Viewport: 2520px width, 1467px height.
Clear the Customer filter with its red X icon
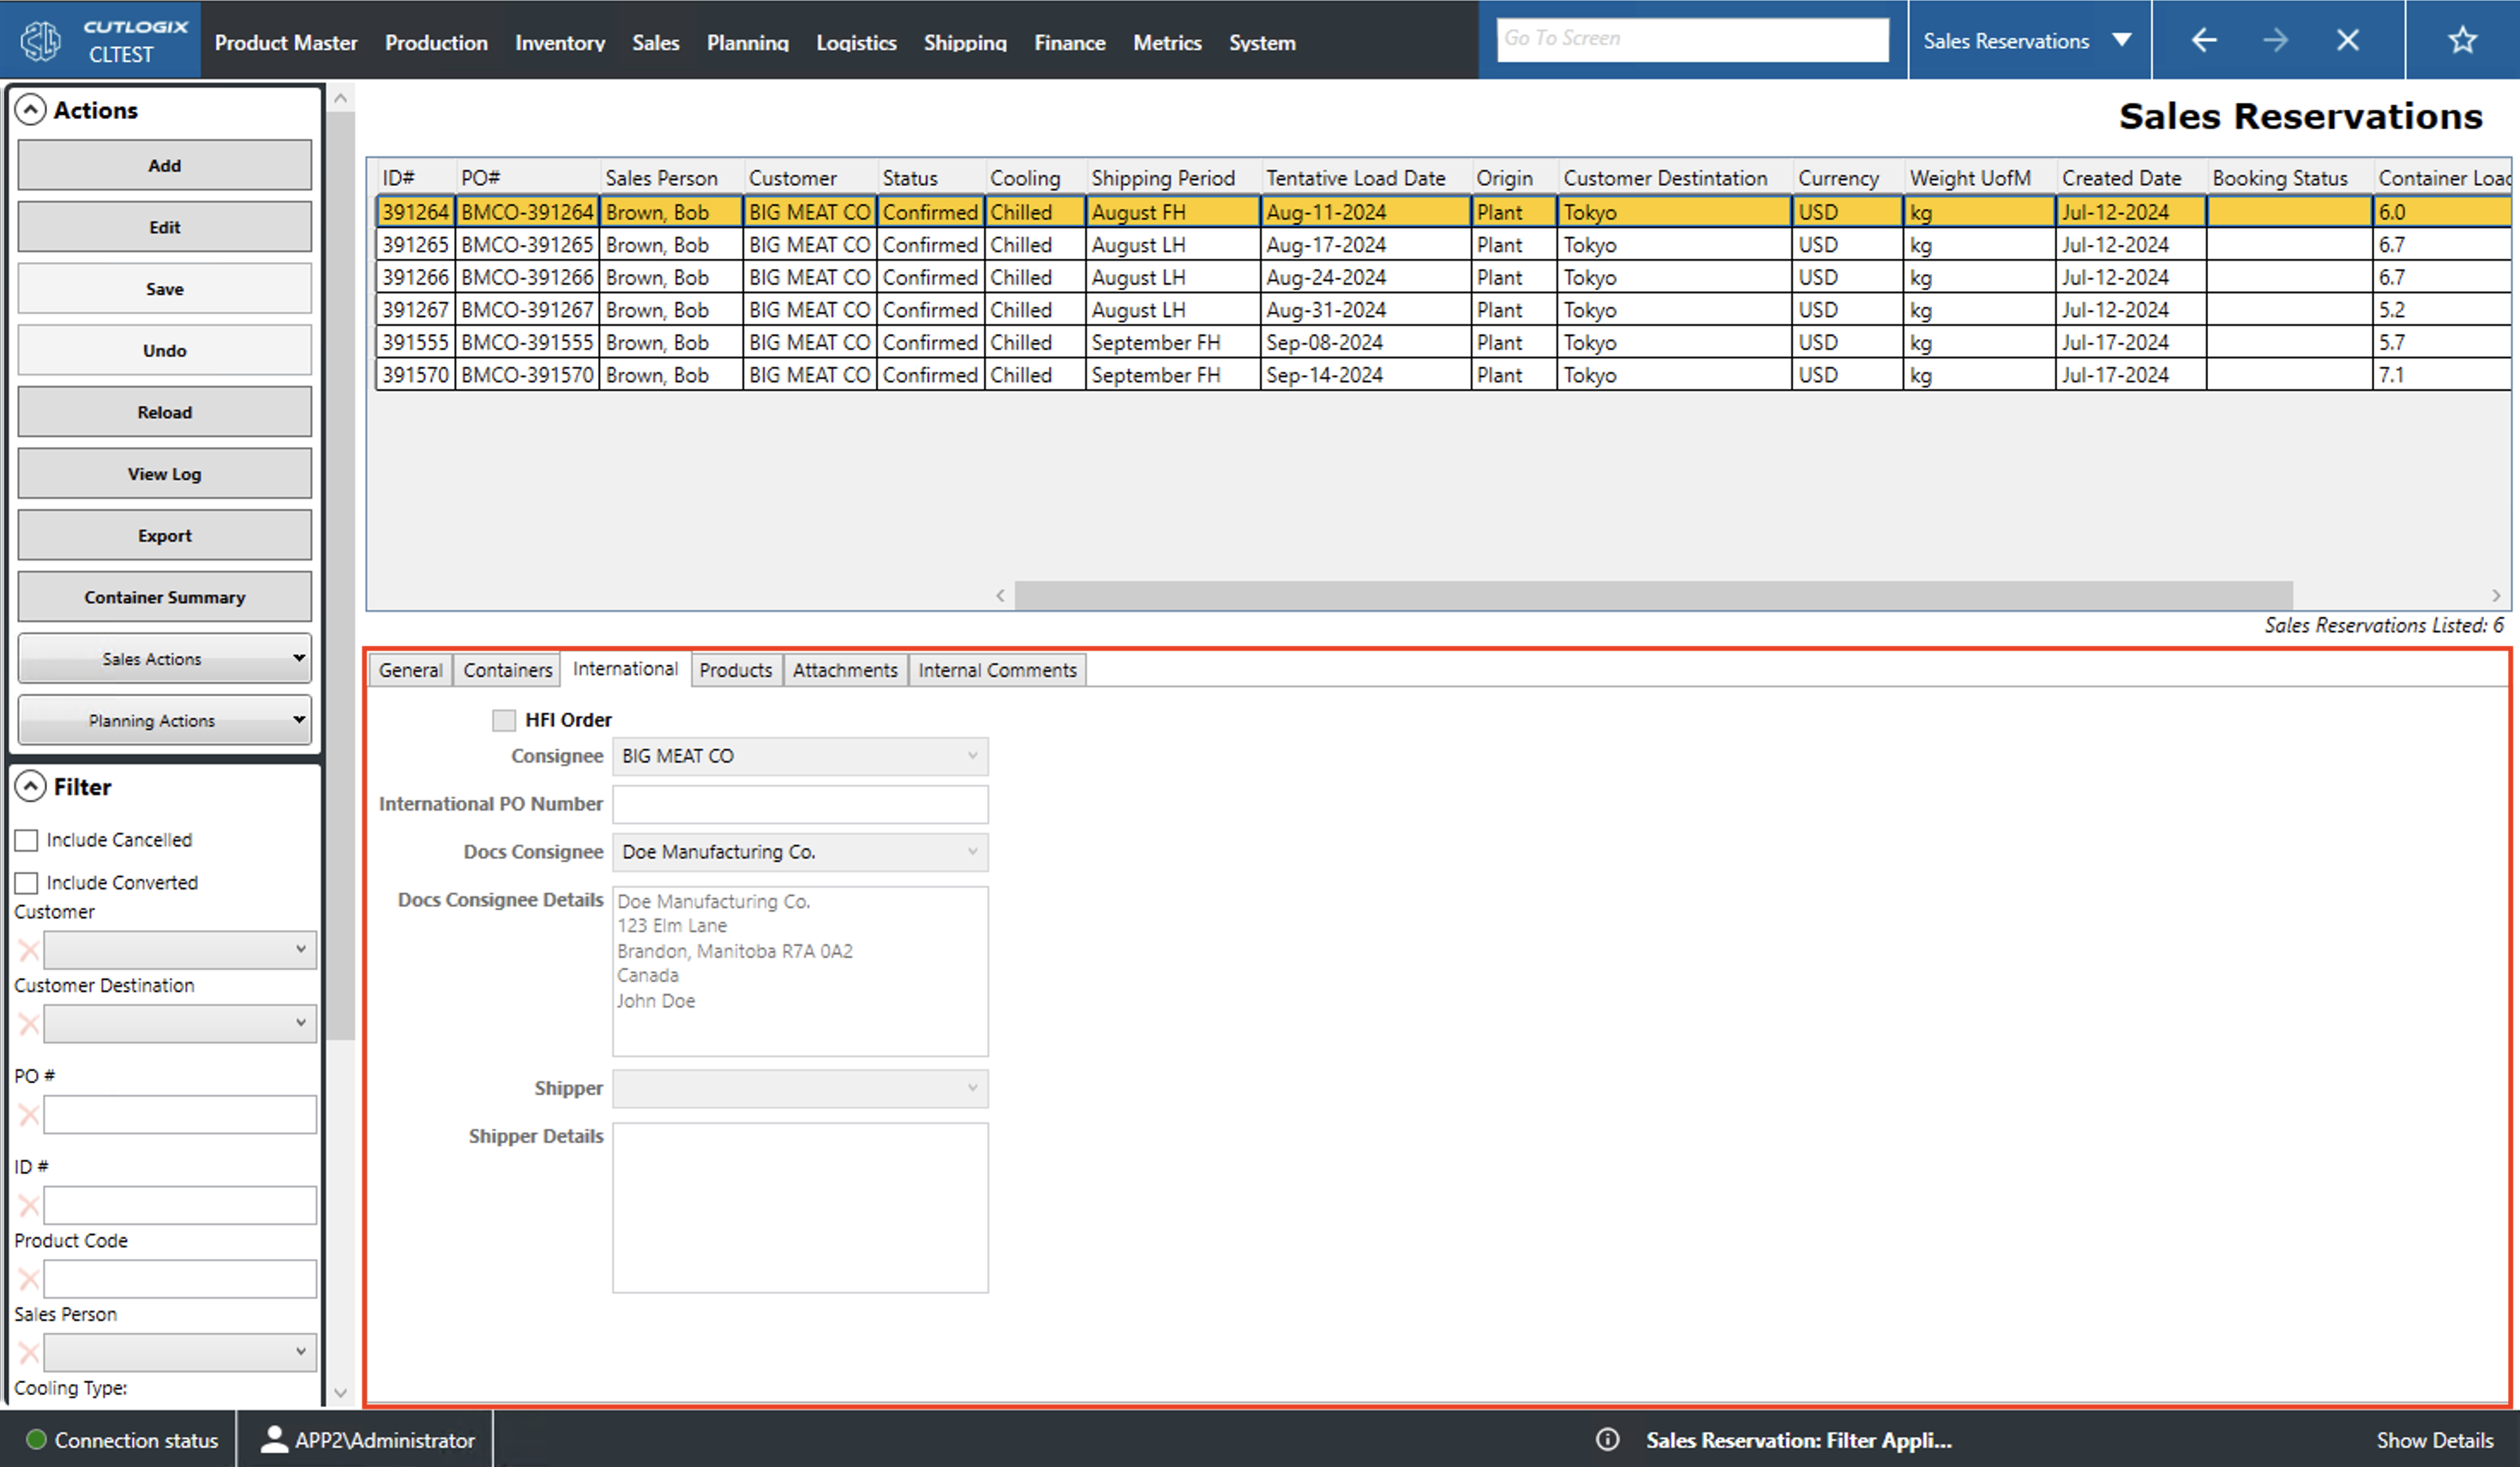pyautogui.click(x=28, y=950)
